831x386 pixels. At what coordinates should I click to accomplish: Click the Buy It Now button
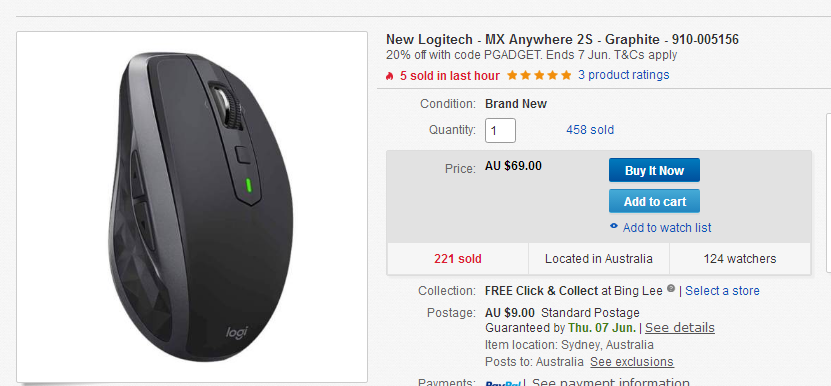pos(654,170)
